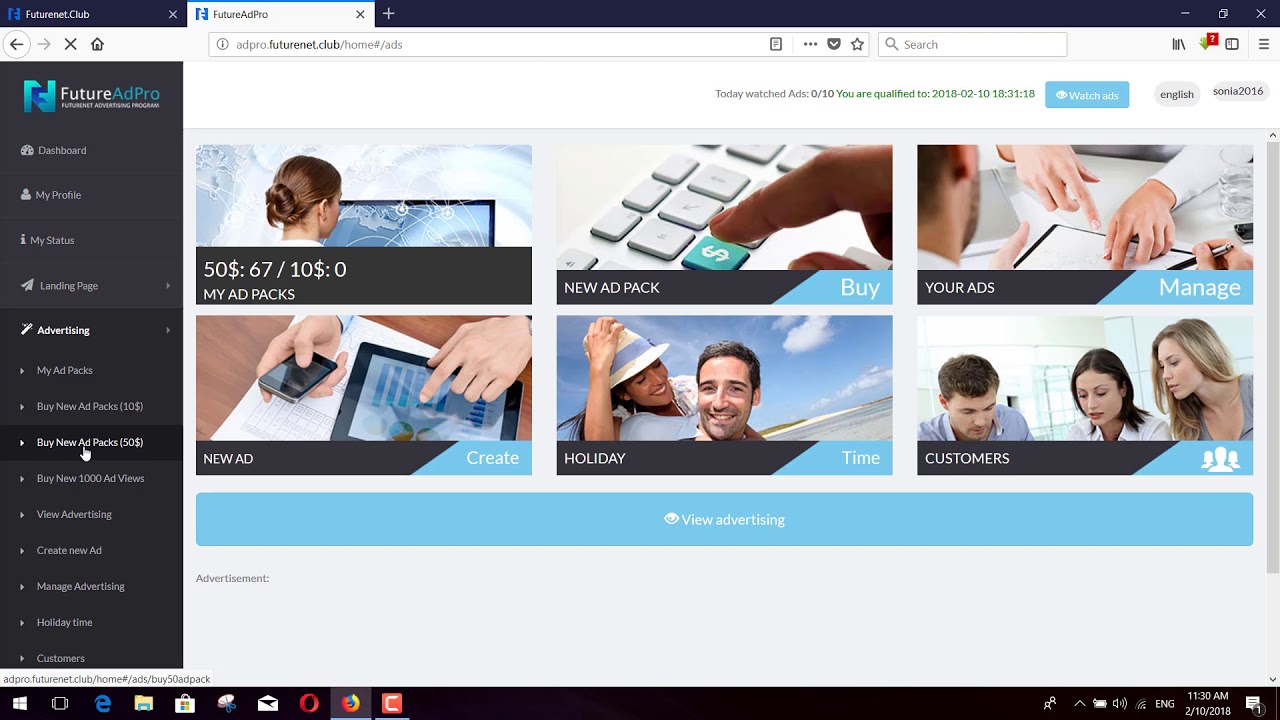Click the Advertising megaphone icon
The image size is (1280, 720).
[27, 330]
